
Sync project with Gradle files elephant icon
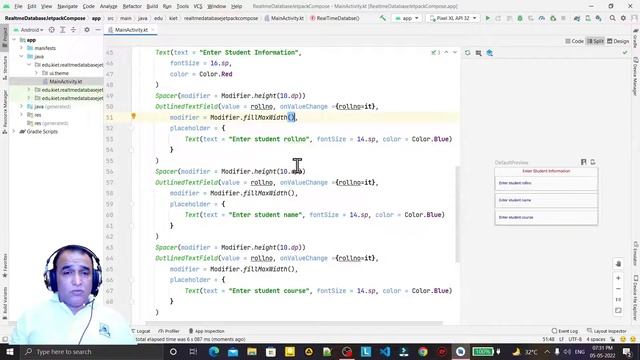577,18
